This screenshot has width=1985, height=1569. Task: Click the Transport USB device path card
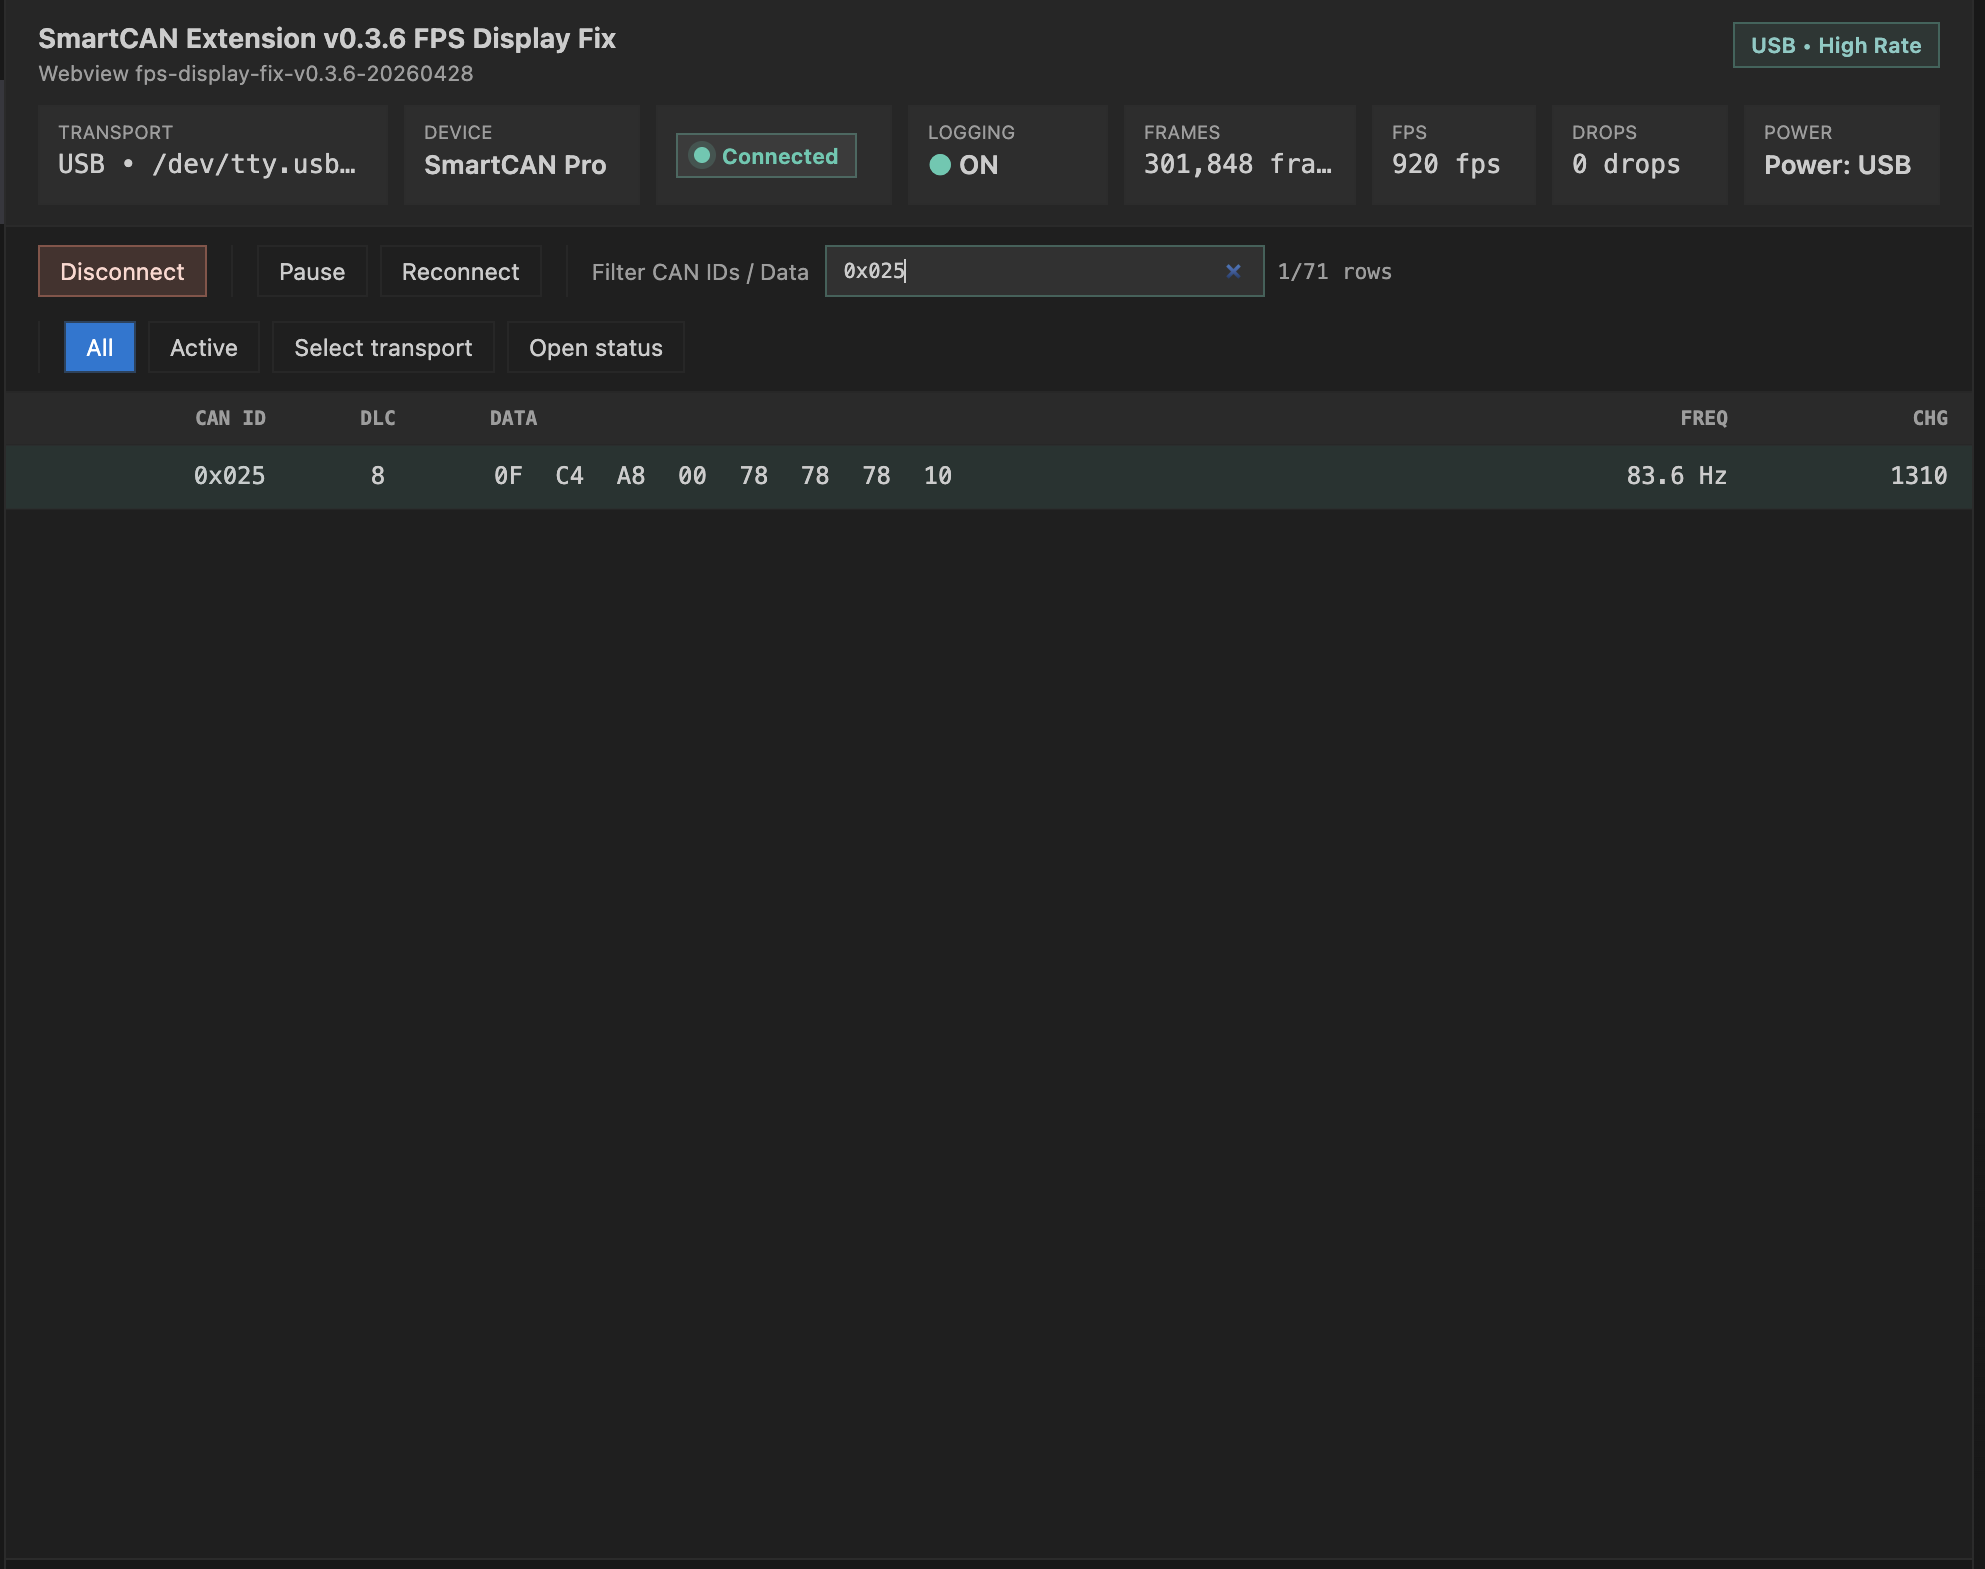click(212, 155)
